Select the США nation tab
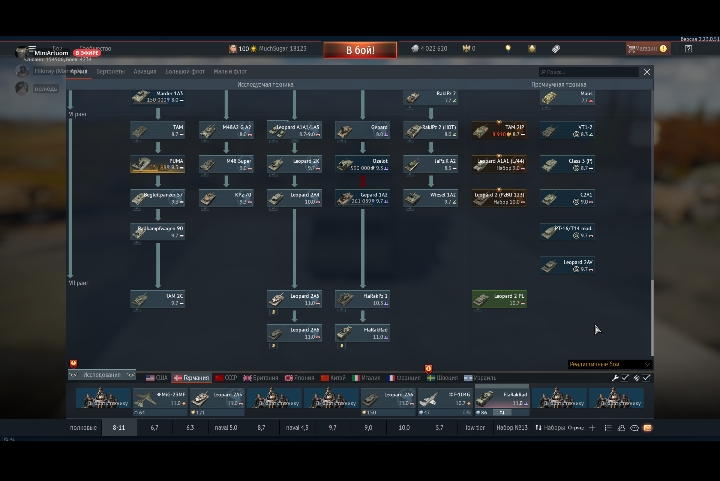Image resolution: width=720 pixels, height=481 pixels. point(157,378)
